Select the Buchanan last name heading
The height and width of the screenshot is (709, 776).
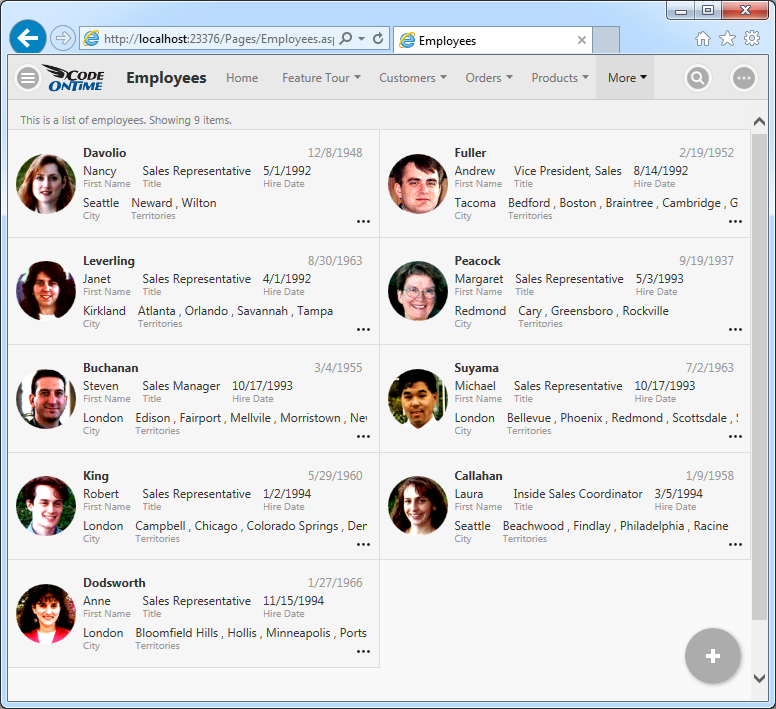(x=111, y=368)
